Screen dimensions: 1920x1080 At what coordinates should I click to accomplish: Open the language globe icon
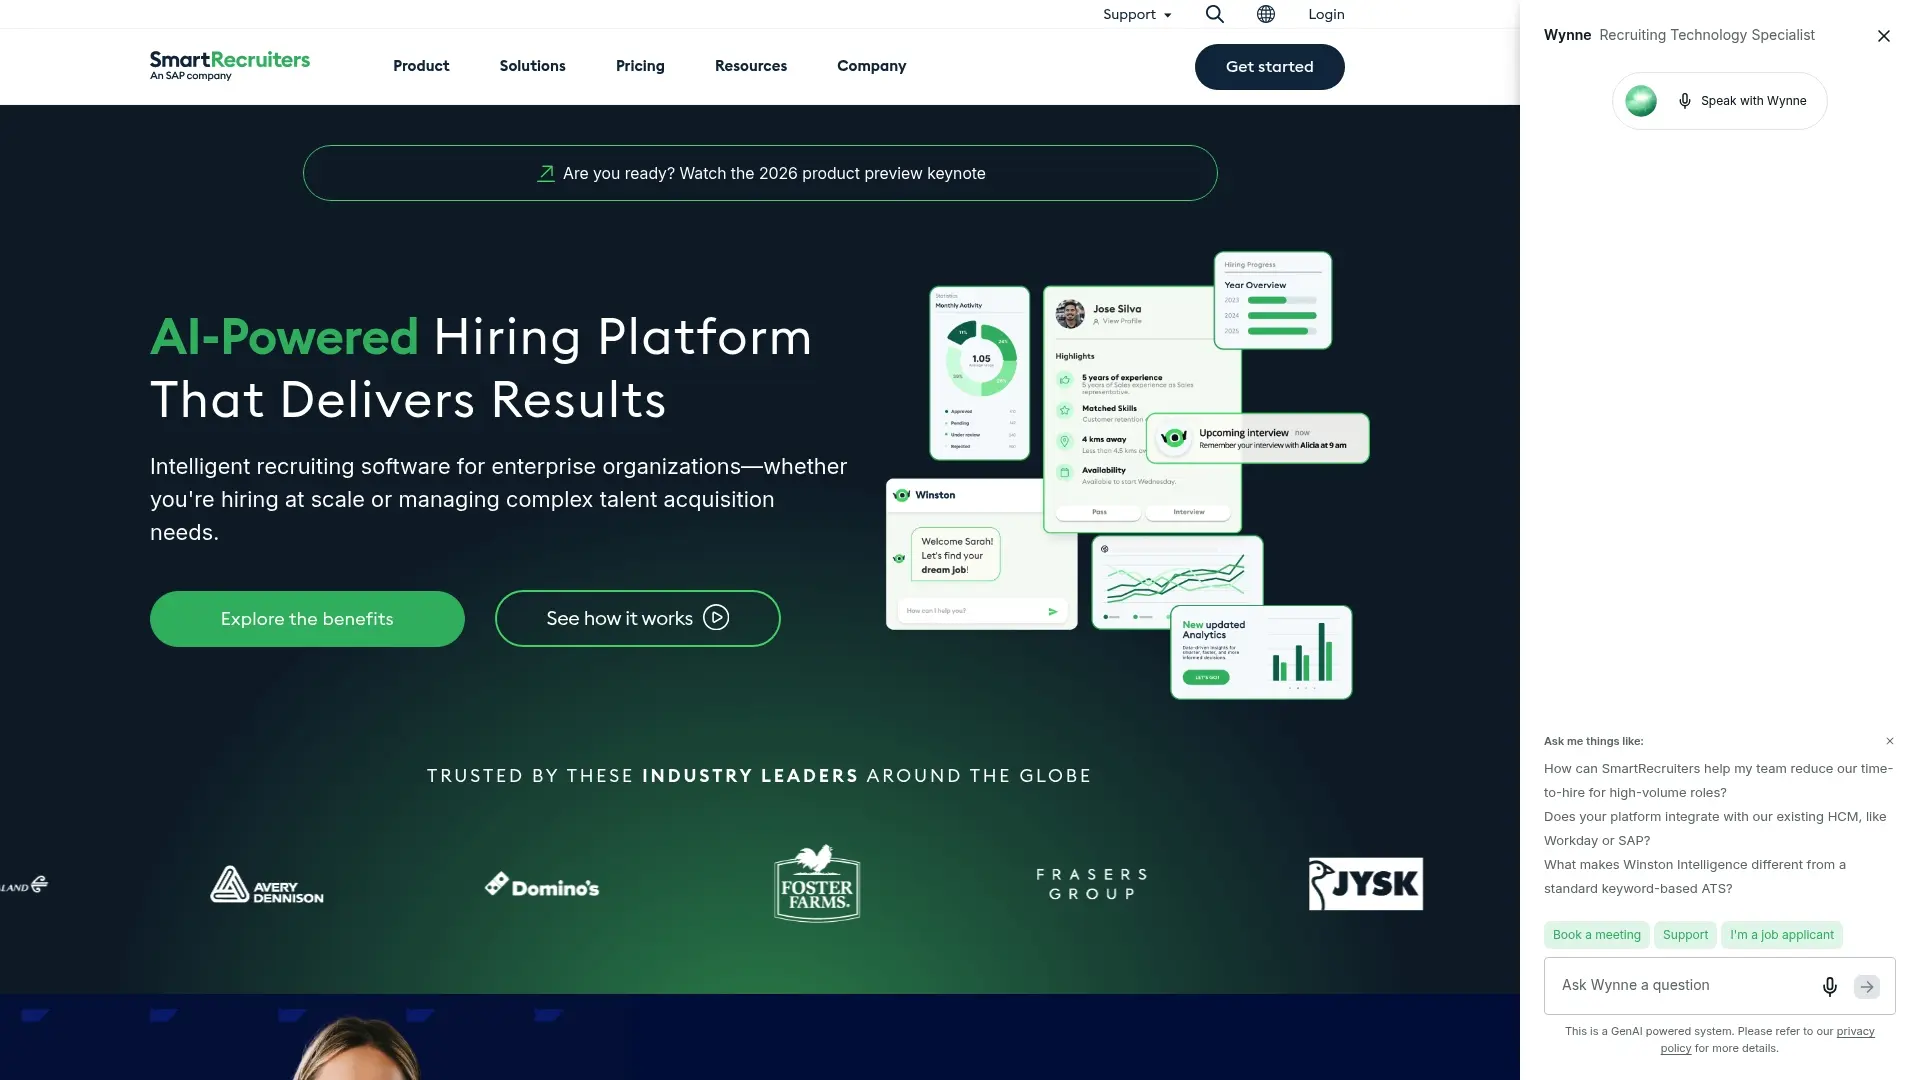point(1266,14)
